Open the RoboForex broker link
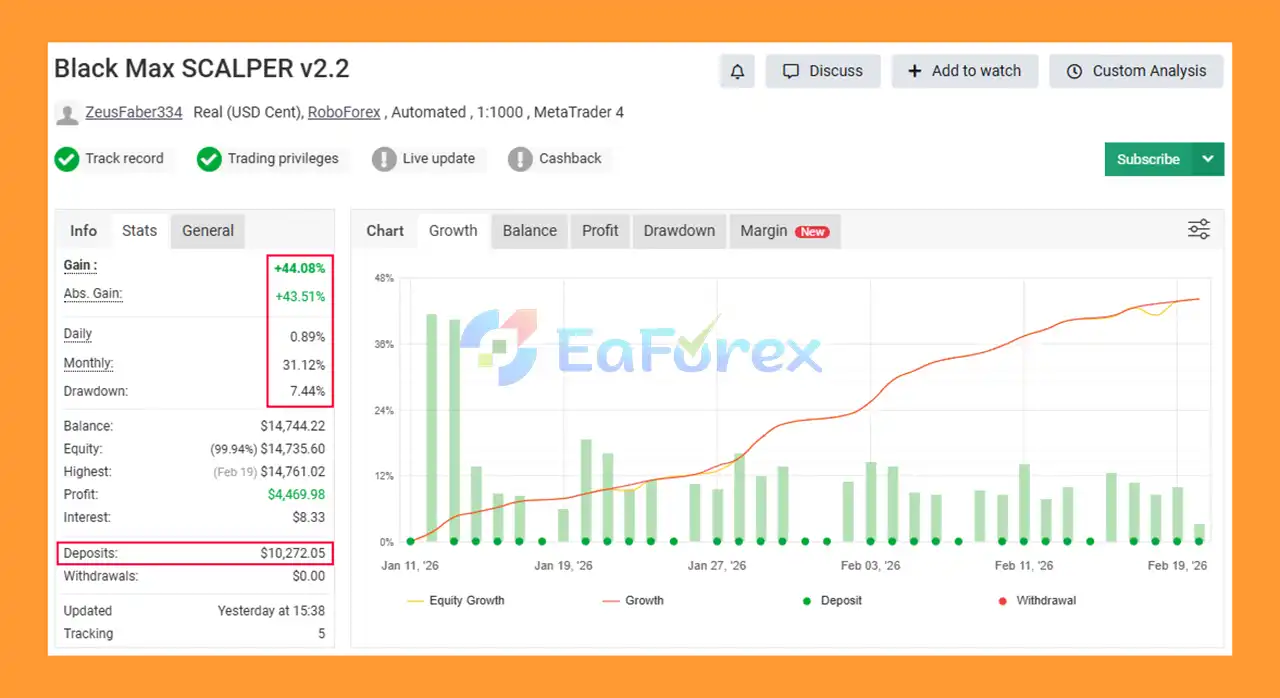 click(x=344, y=113)
